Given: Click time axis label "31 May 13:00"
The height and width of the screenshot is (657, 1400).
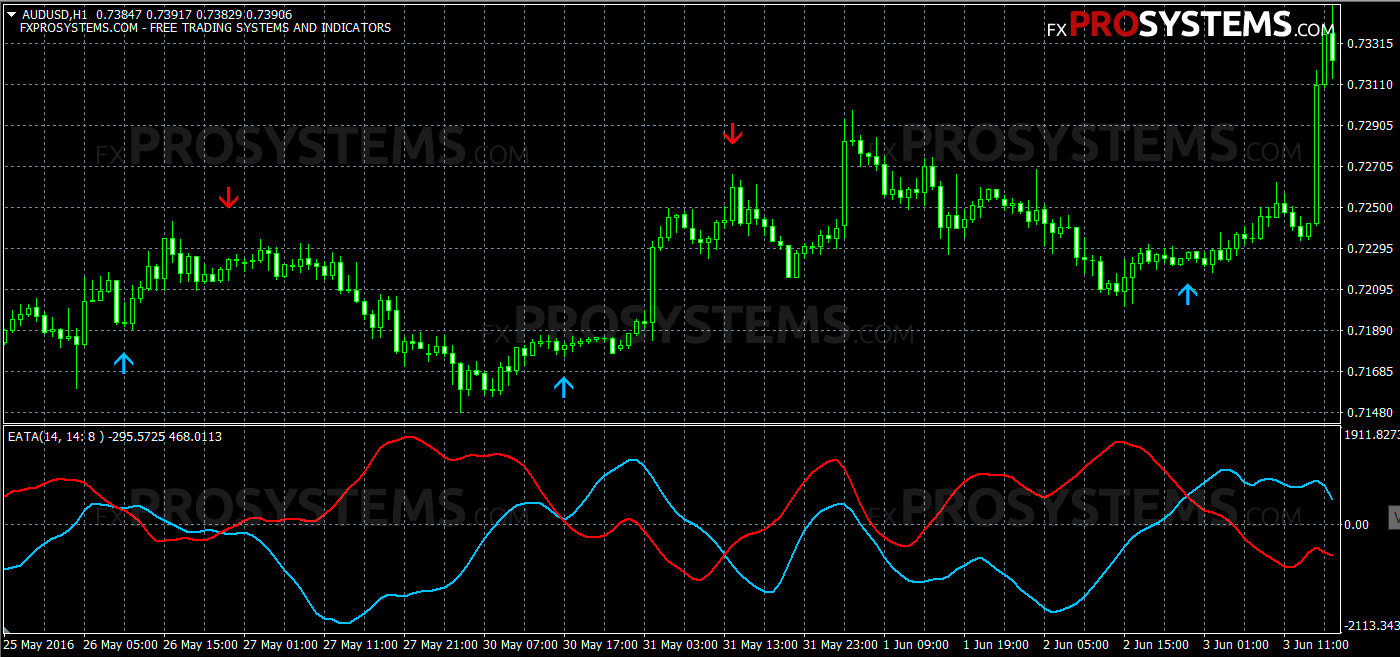Looking at the screenshot, I should 760,644.
